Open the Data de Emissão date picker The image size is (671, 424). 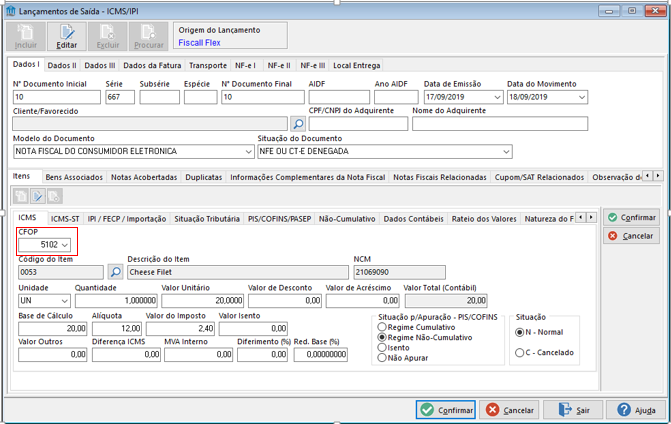pyautogui.click(x=497, y=97)
